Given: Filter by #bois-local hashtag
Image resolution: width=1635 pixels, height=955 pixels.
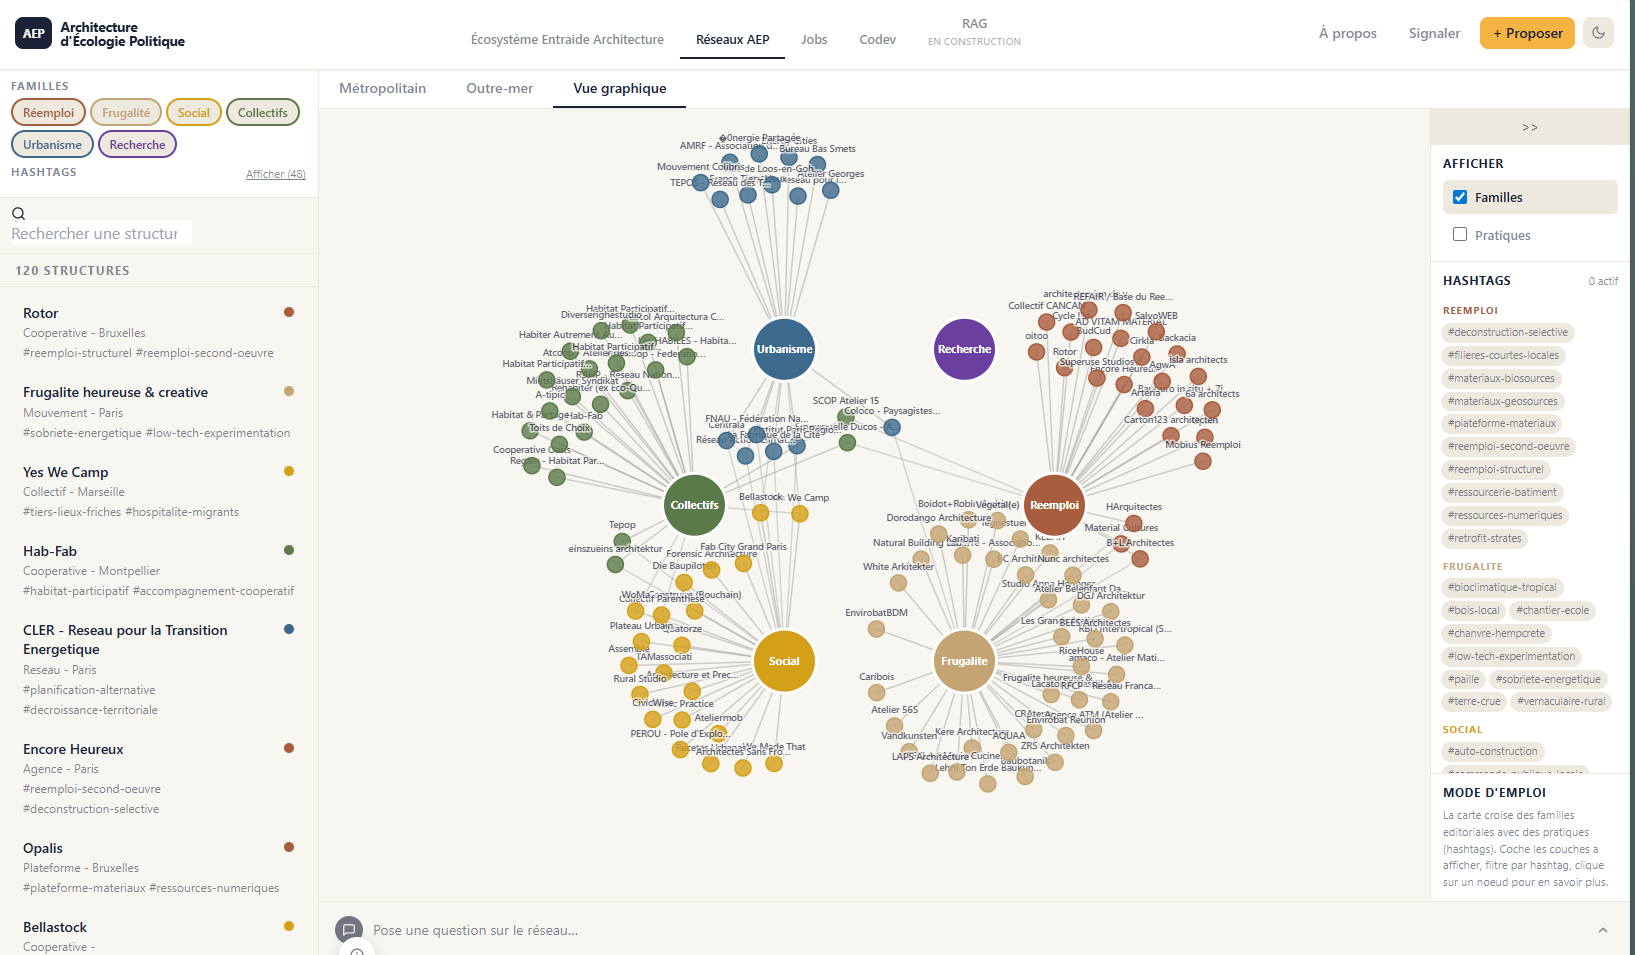Looking at the screenshot, I should [x=1474, y=610].
